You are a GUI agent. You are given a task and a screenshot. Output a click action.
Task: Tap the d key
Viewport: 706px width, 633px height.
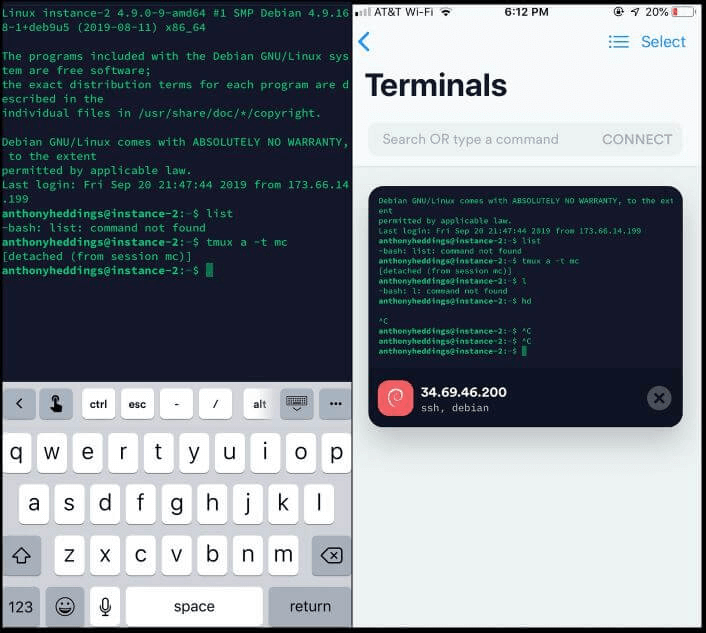105,504
